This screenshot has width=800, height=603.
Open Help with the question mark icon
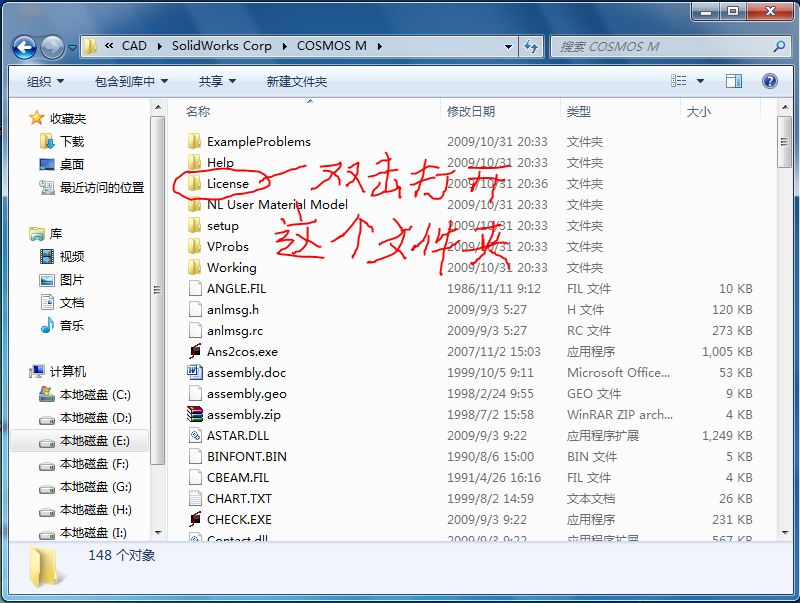pos(770,81)
